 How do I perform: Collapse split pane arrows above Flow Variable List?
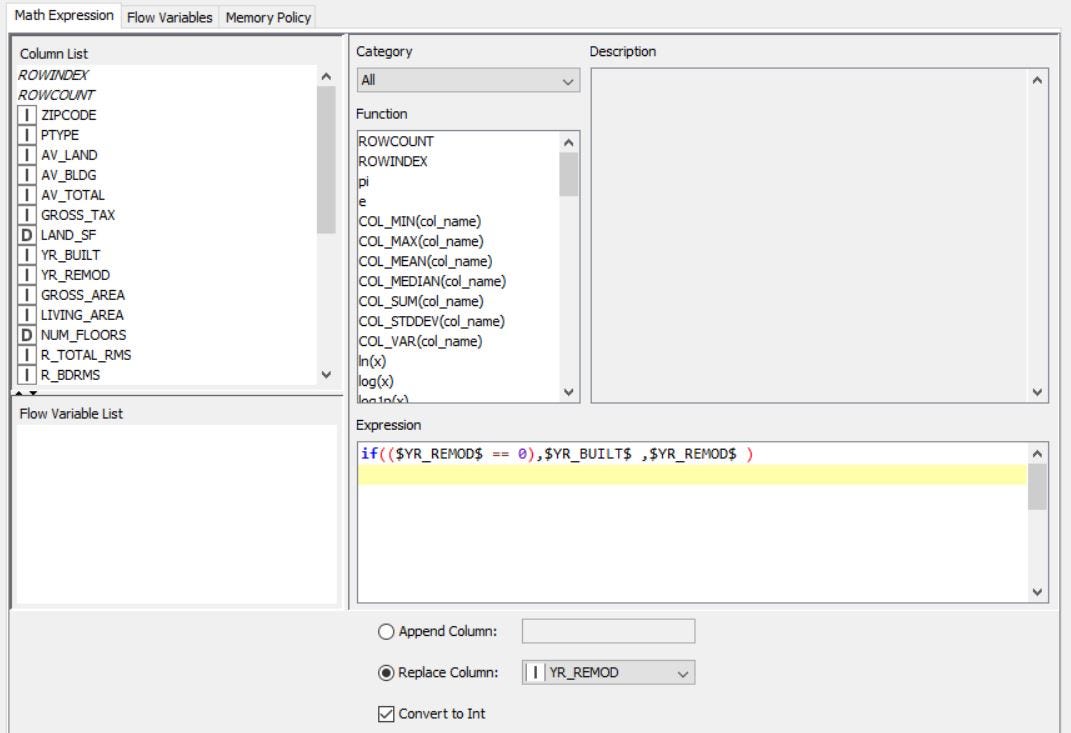coord(26,393)
